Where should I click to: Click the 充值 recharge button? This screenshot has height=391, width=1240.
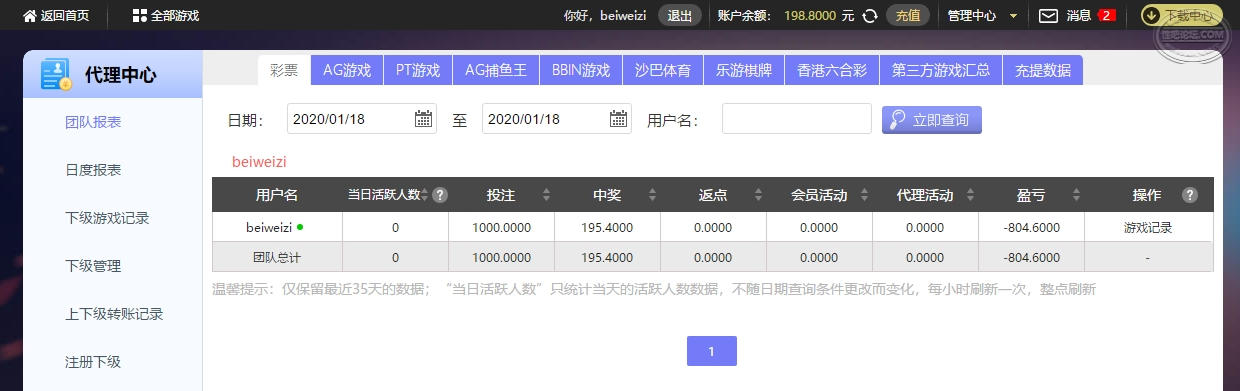coord(908,15)
